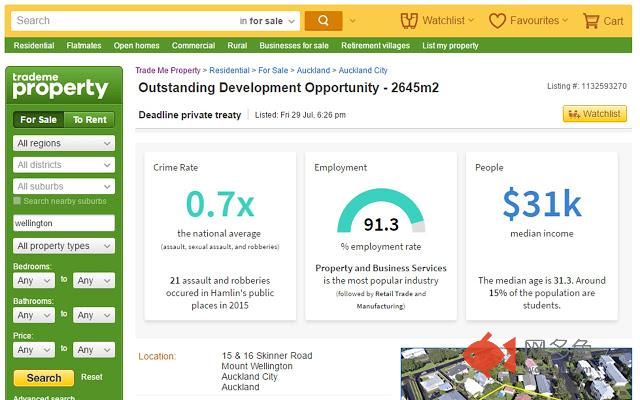The image size is (640, 400).
Task: Select maximum Bathrooms dropdown
Action: (94, 315)
